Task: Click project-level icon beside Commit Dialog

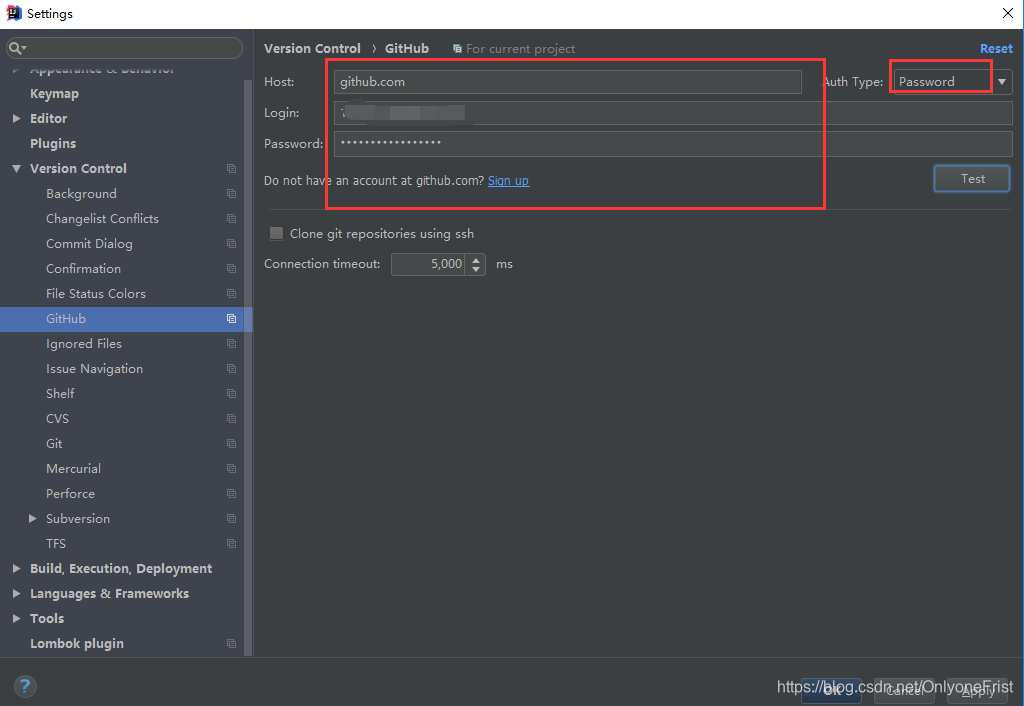Action: pyautogui.click(x=231, y=244)
